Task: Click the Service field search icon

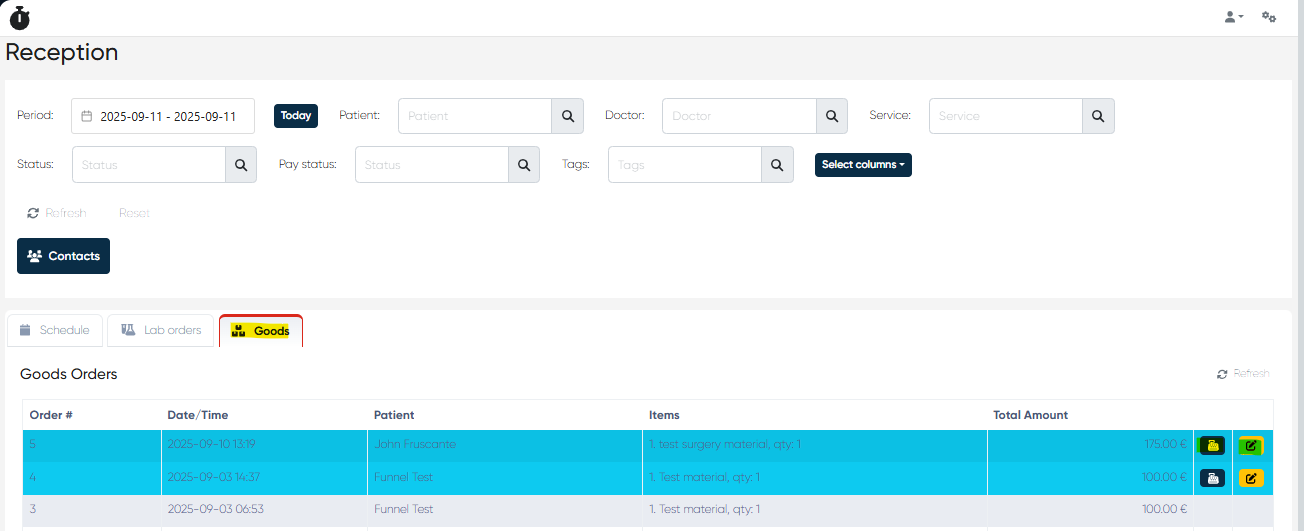Action: pos(1098,116)
